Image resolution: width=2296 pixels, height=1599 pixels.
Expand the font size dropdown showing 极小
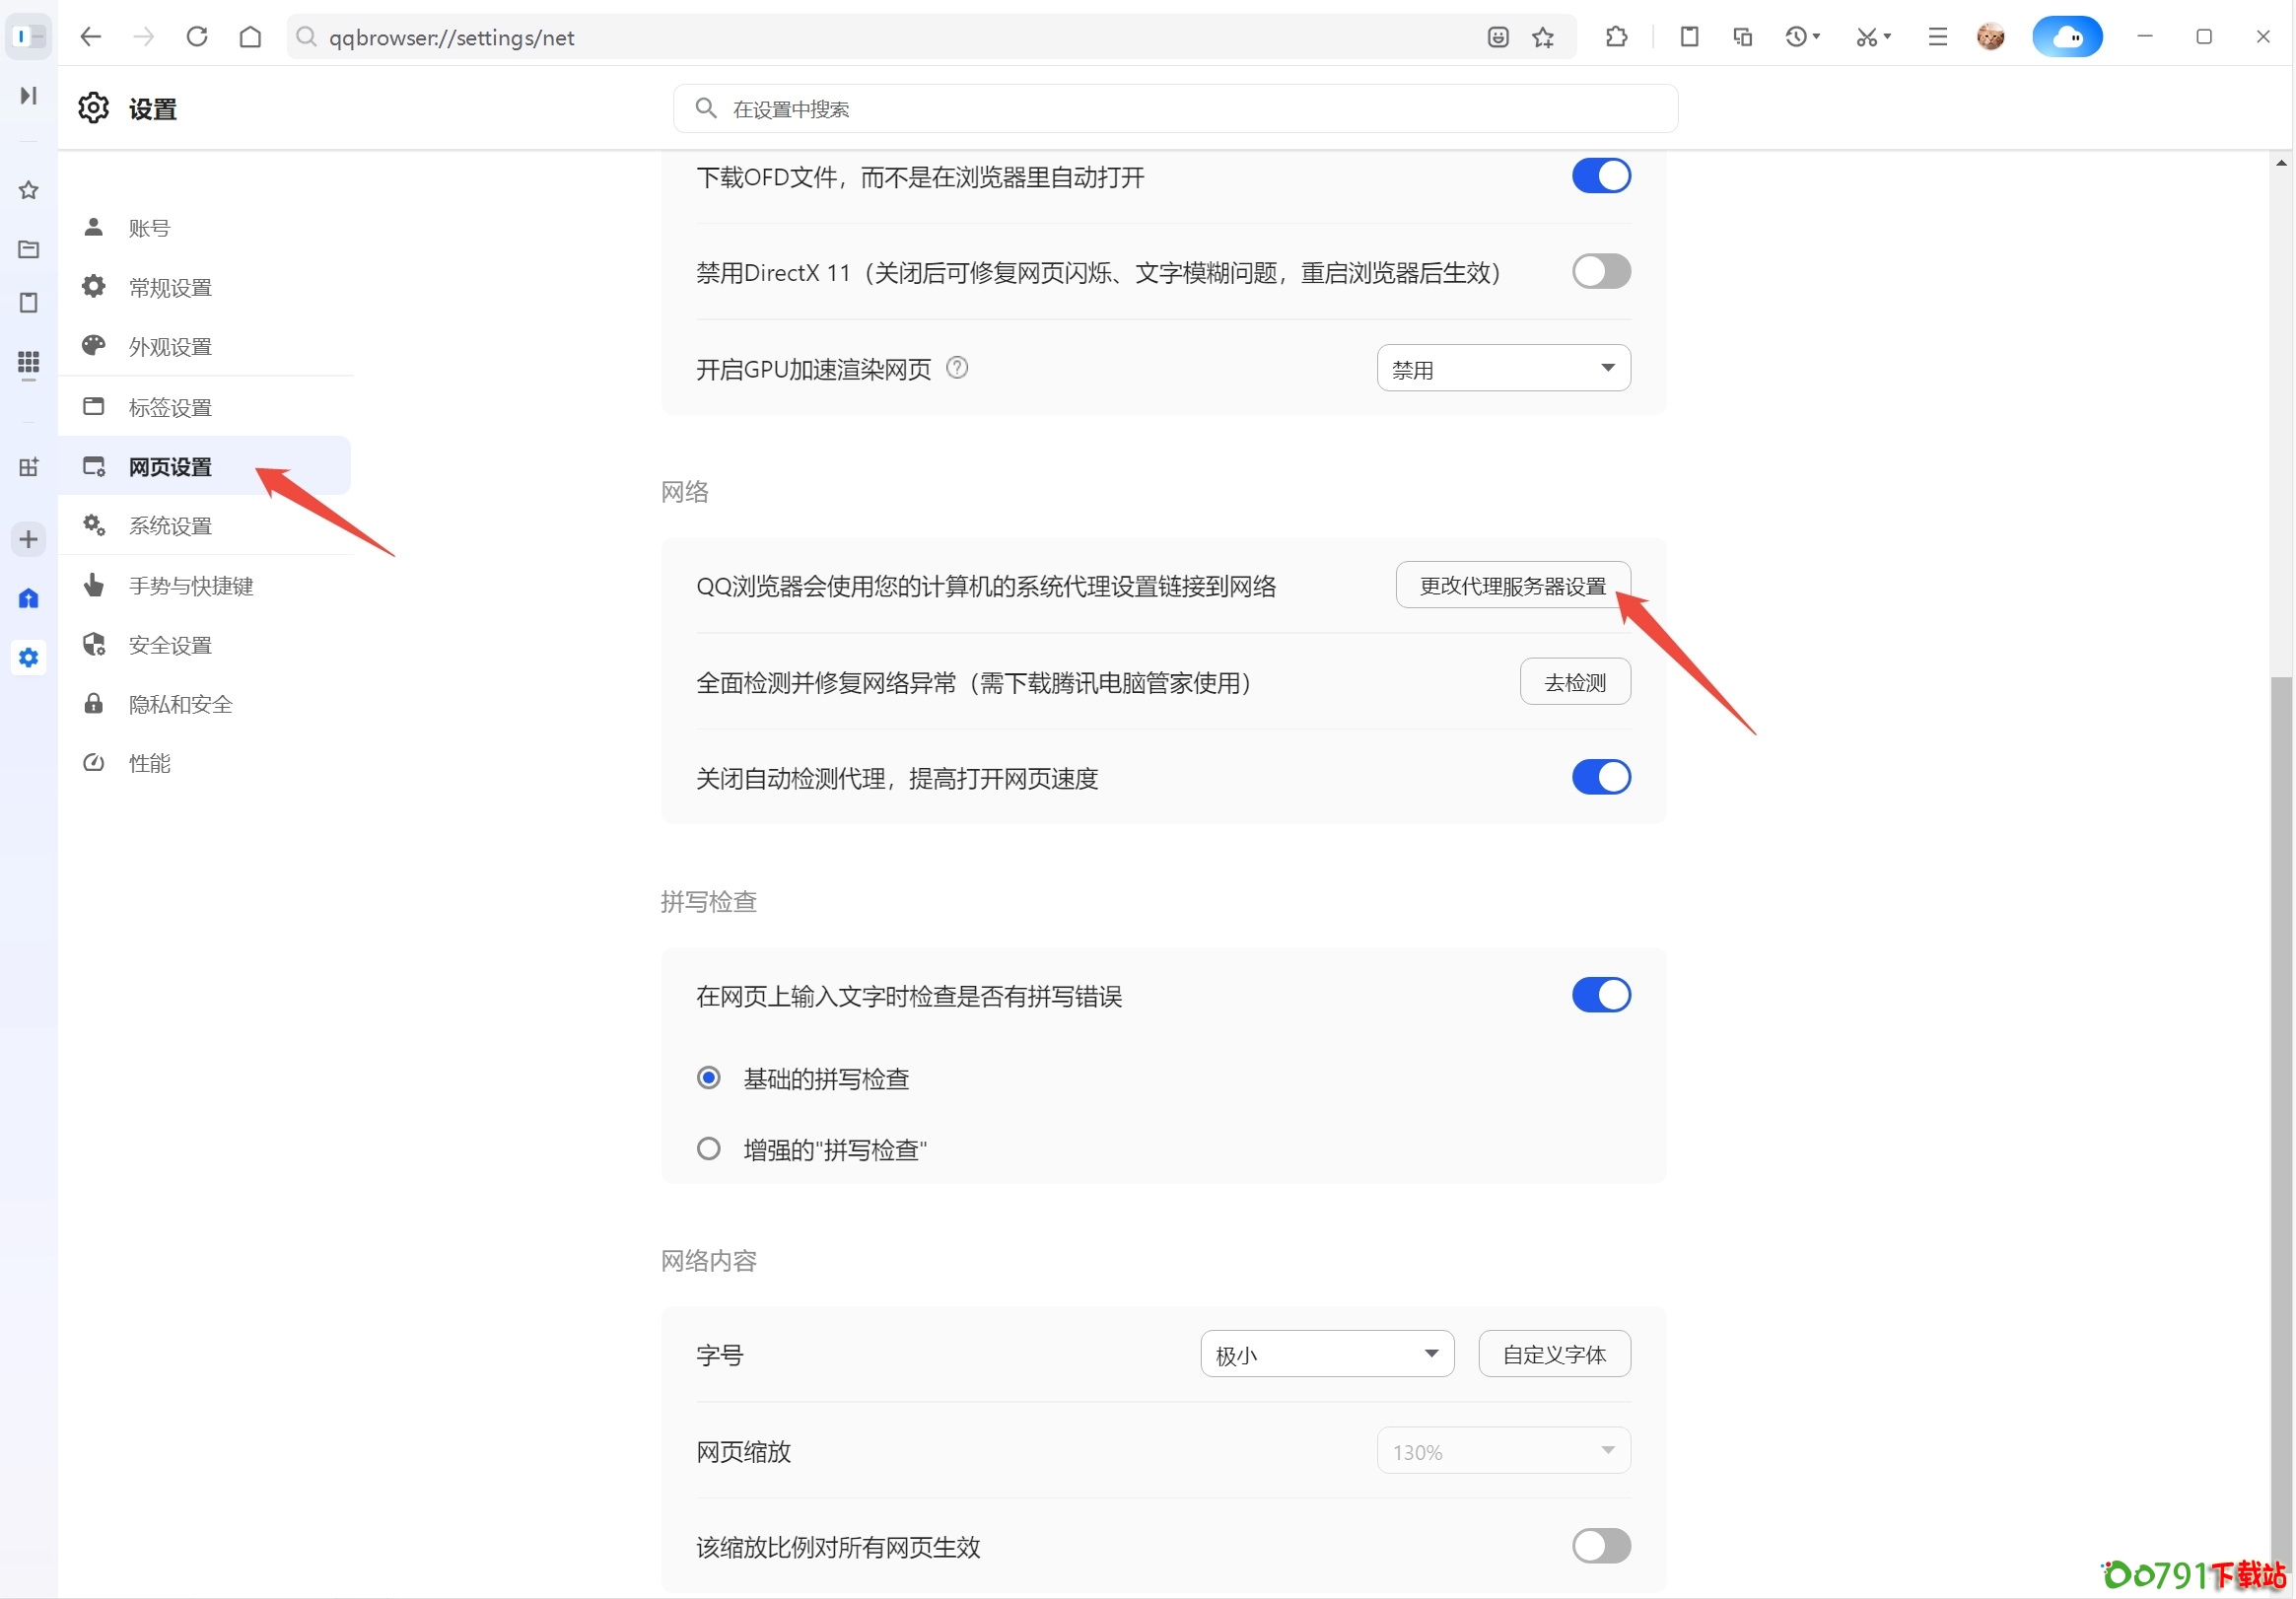pos(1326,1354)
